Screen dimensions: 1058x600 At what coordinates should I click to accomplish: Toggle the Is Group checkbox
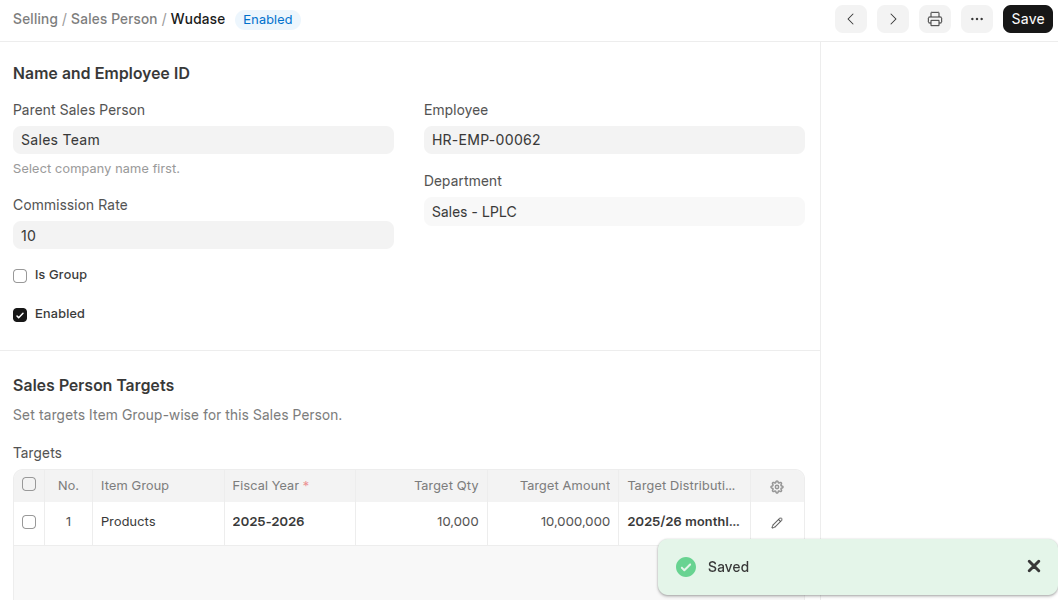tap(20, 276)
